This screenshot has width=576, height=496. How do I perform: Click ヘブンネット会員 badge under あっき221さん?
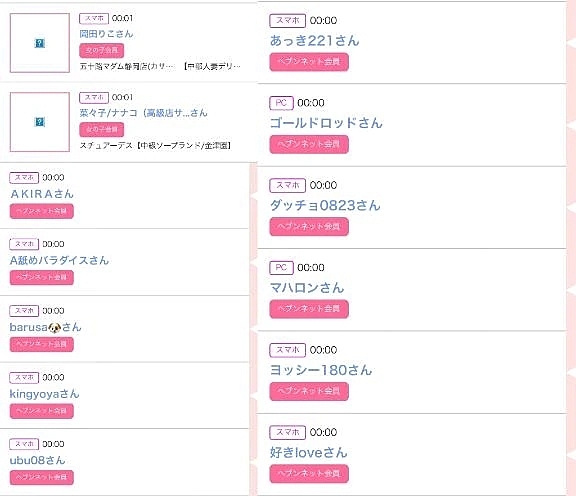309,62
